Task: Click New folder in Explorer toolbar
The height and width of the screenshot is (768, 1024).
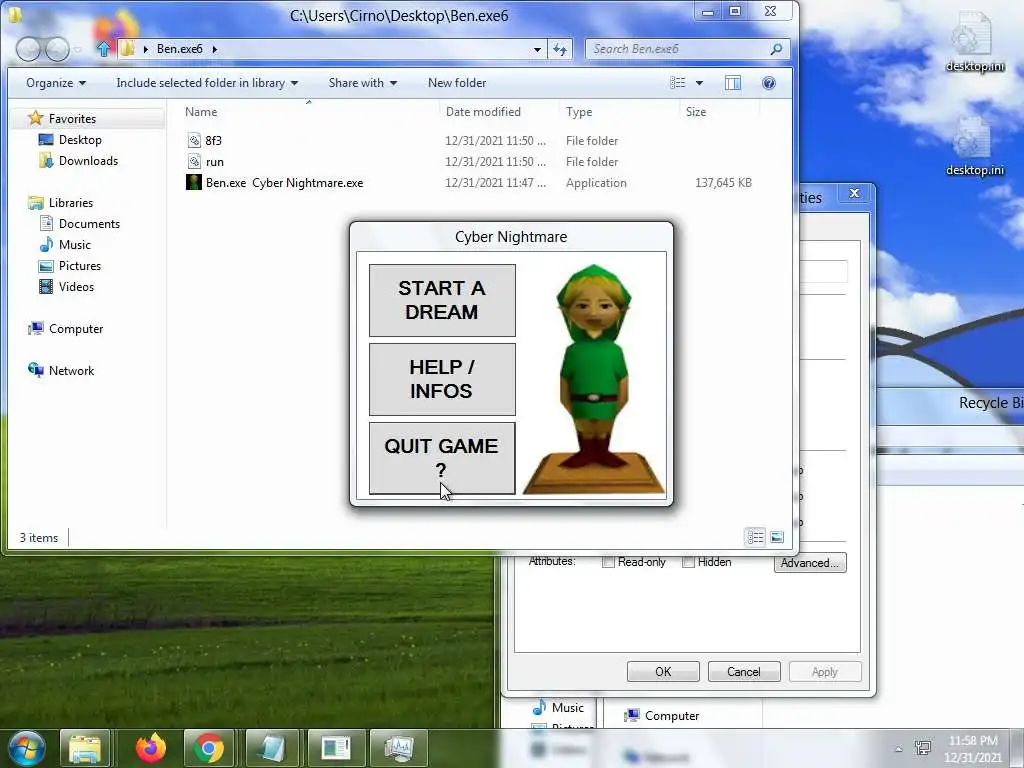Action: 457,83
